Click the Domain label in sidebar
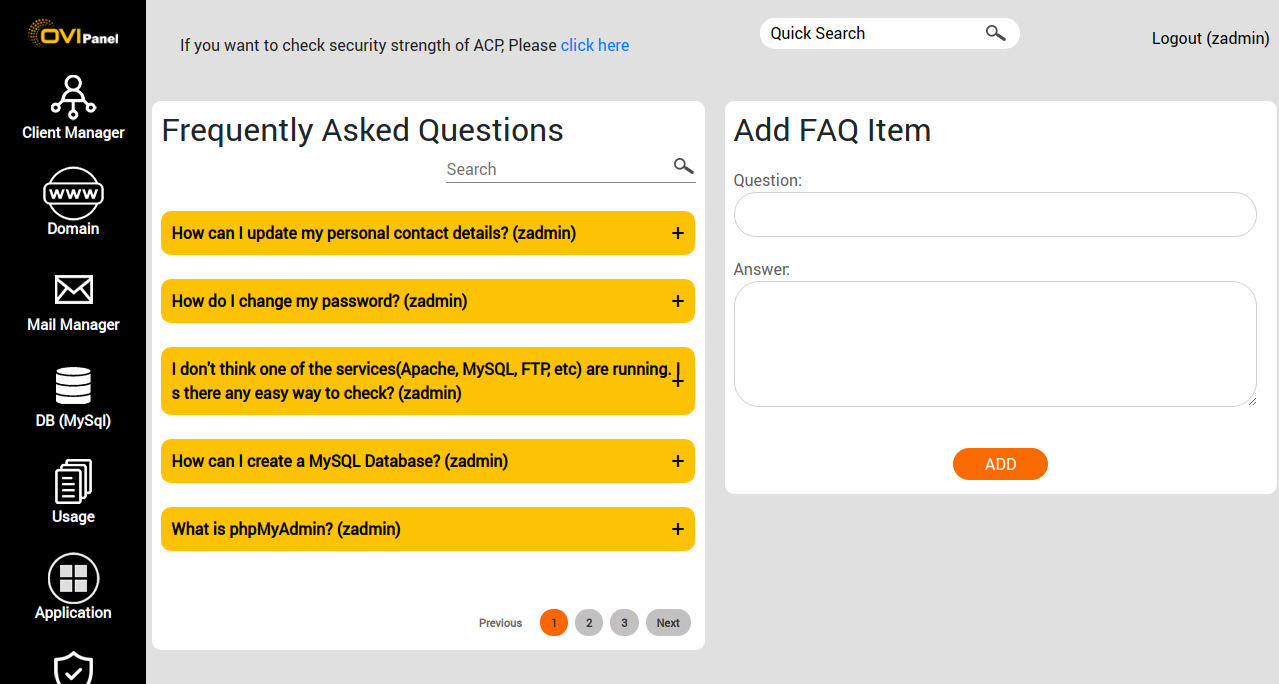The width and height of the screenshot is (1279, 684). [73, 229]
